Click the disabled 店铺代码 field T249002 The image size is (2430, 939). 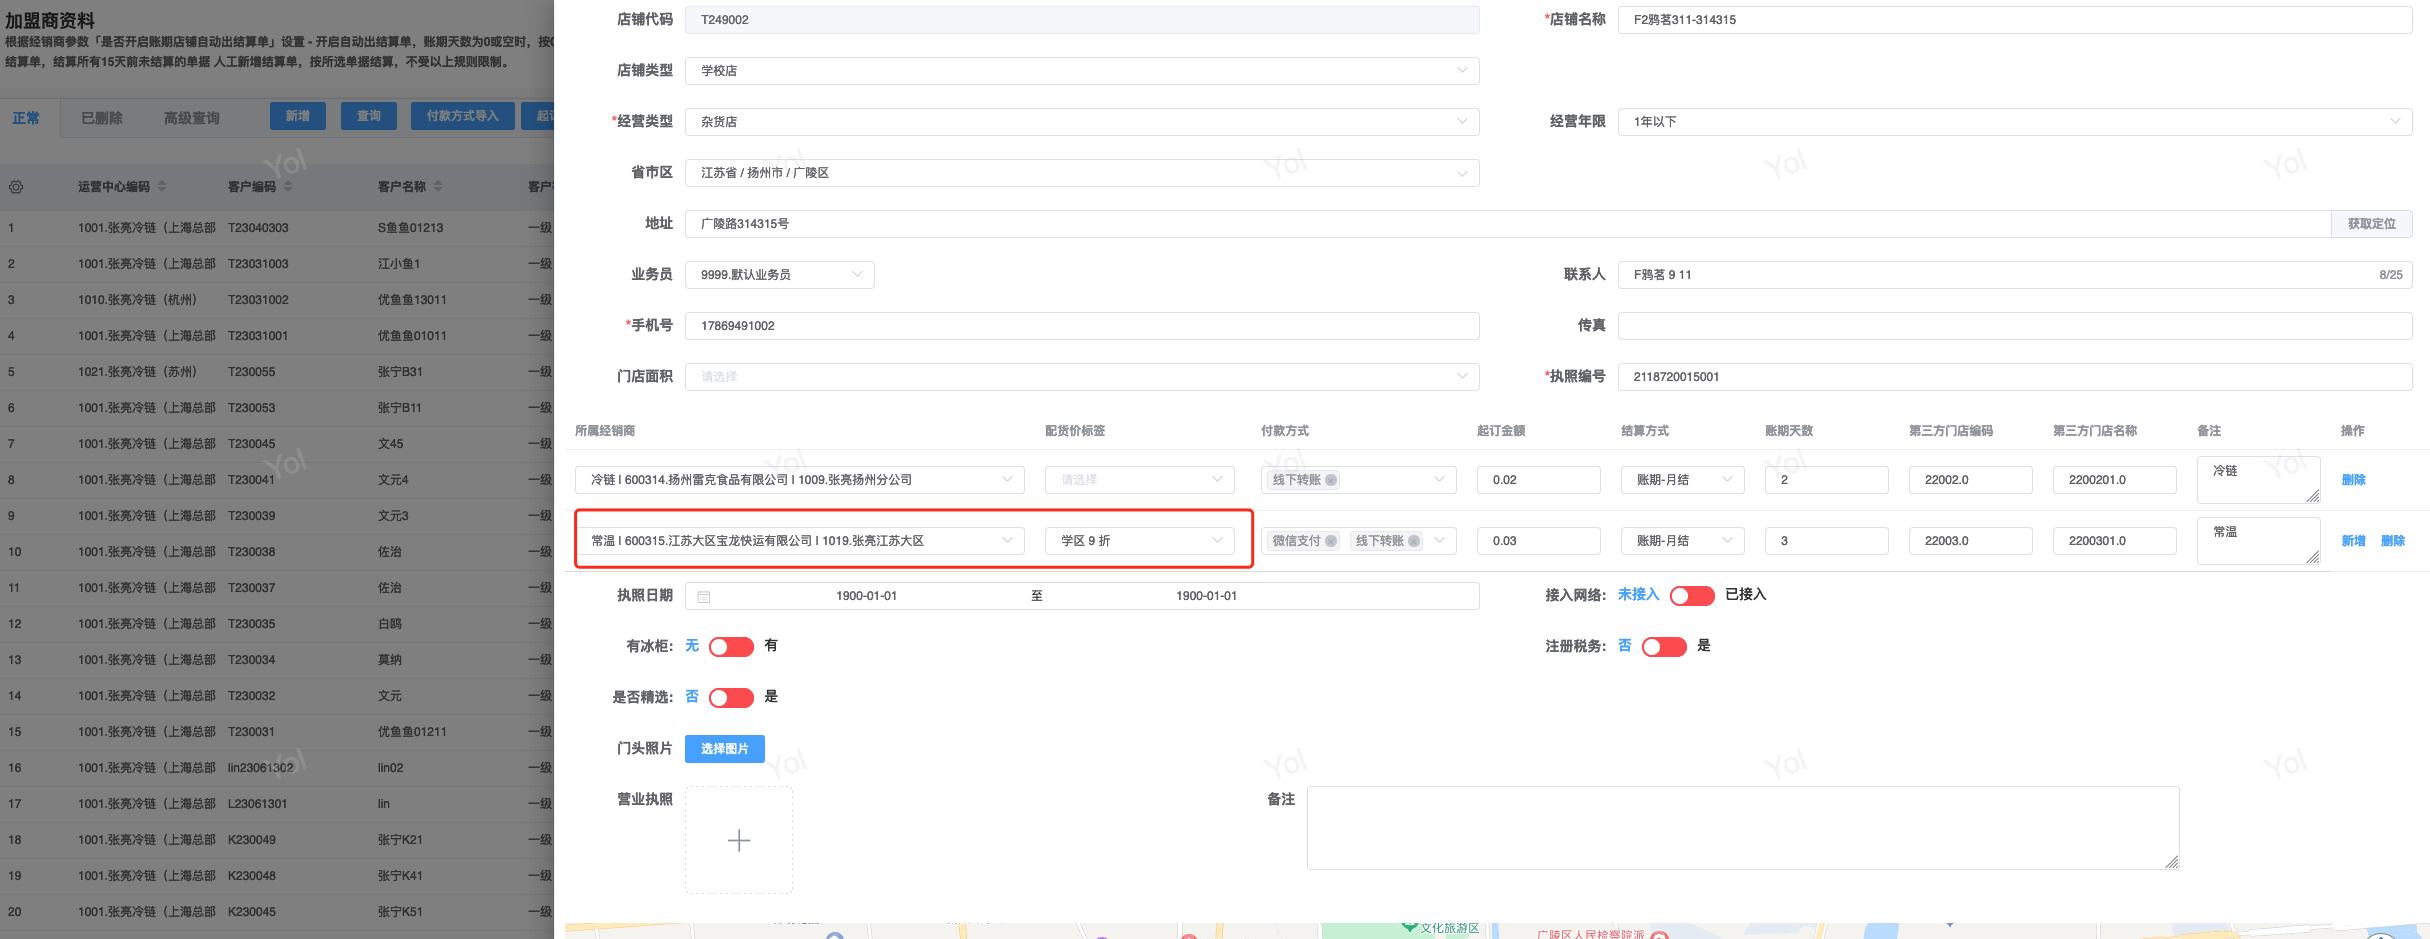[x=1082, y=20]
